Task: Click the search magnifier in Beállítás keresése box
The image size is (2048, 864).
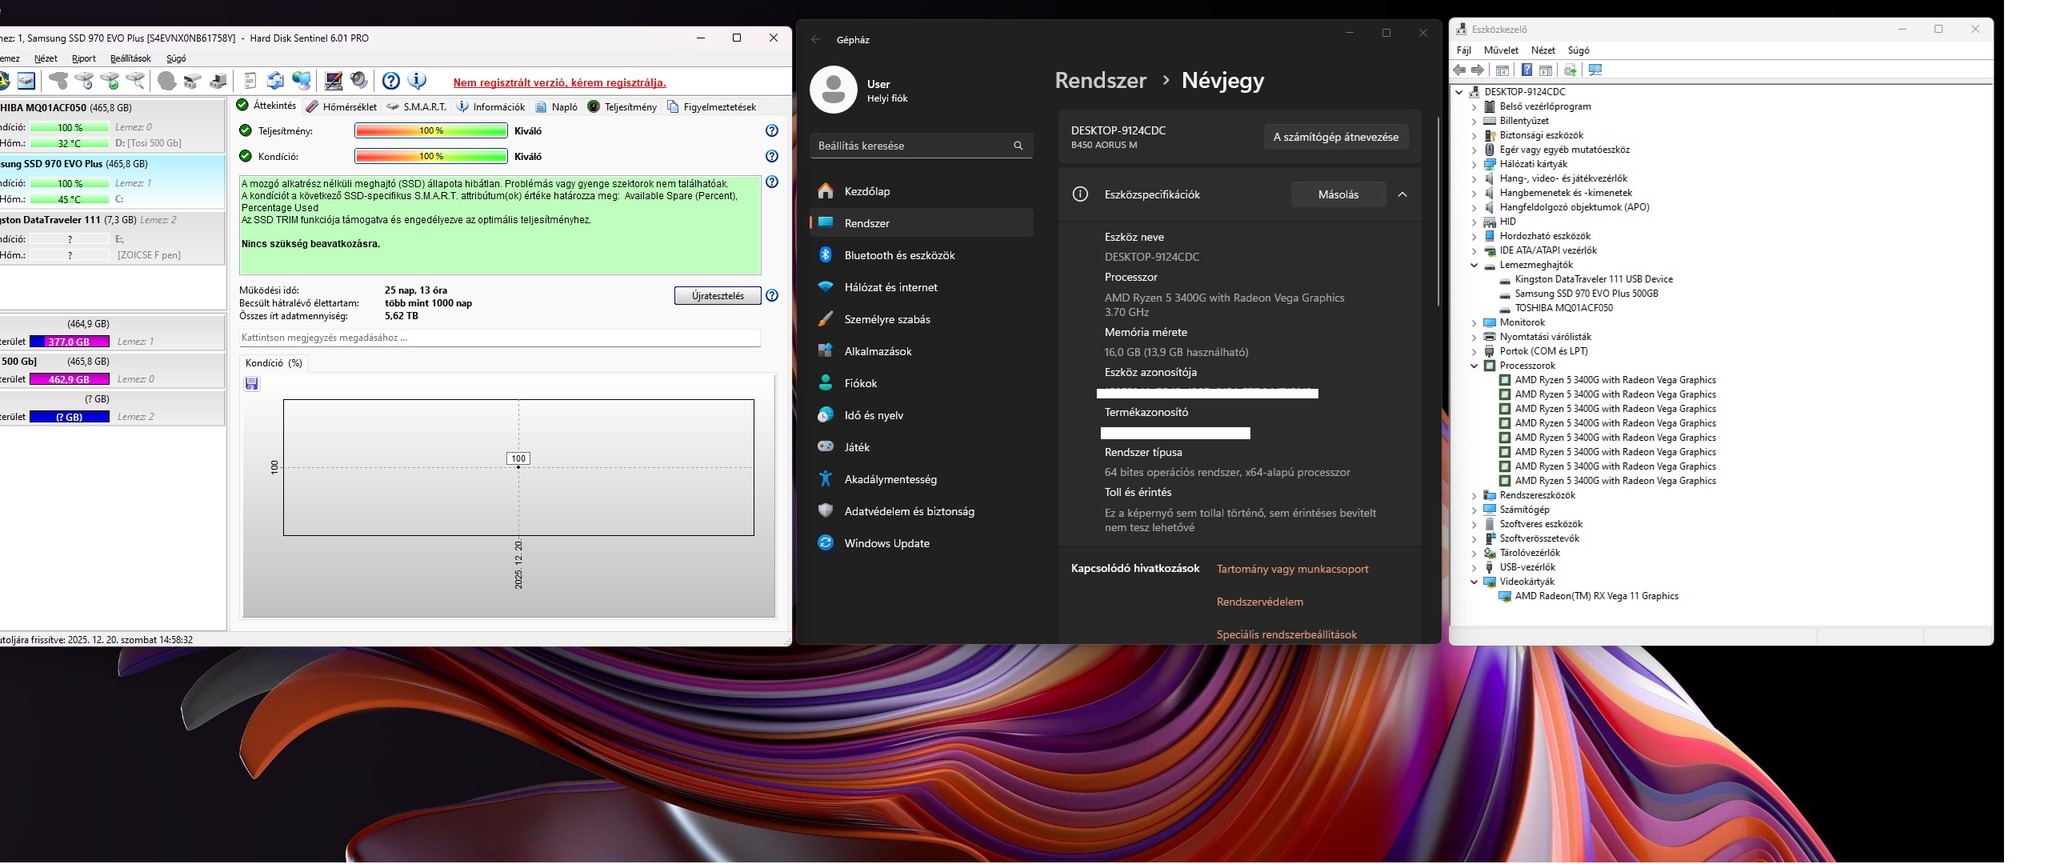Action: click(1018, 146)
